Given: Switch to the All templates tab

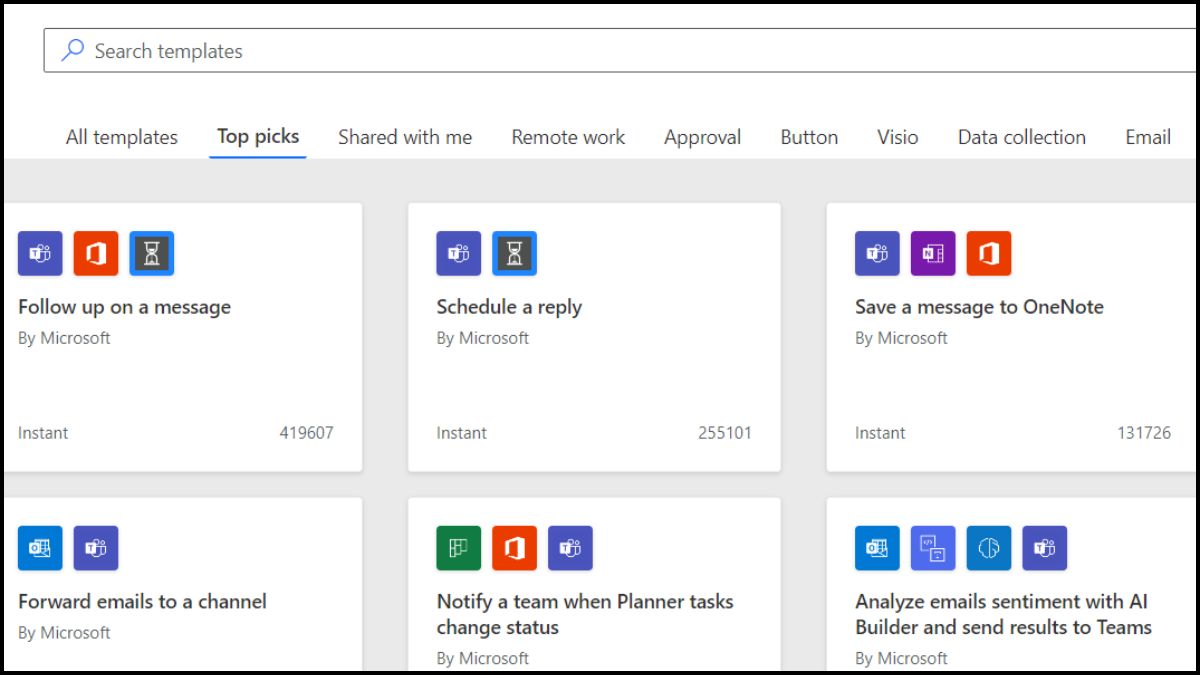Looking at the screenshot, I should [x=122, y=138].
